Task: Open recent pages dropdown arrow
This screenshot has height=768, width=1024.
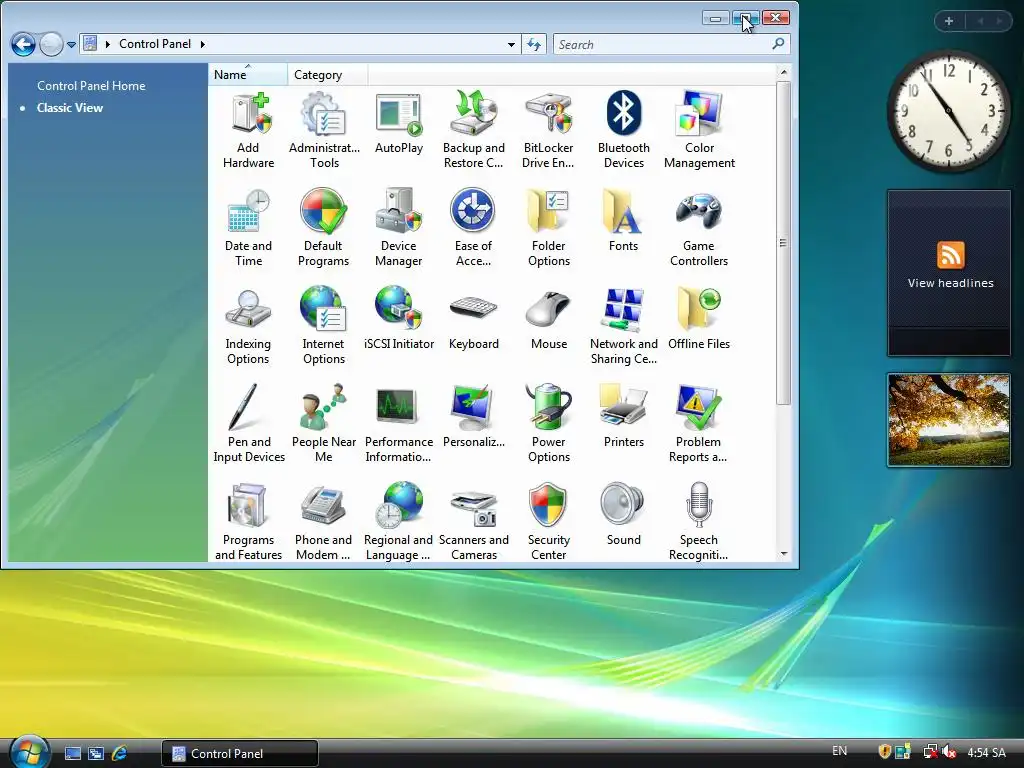Action: (71, 44)
